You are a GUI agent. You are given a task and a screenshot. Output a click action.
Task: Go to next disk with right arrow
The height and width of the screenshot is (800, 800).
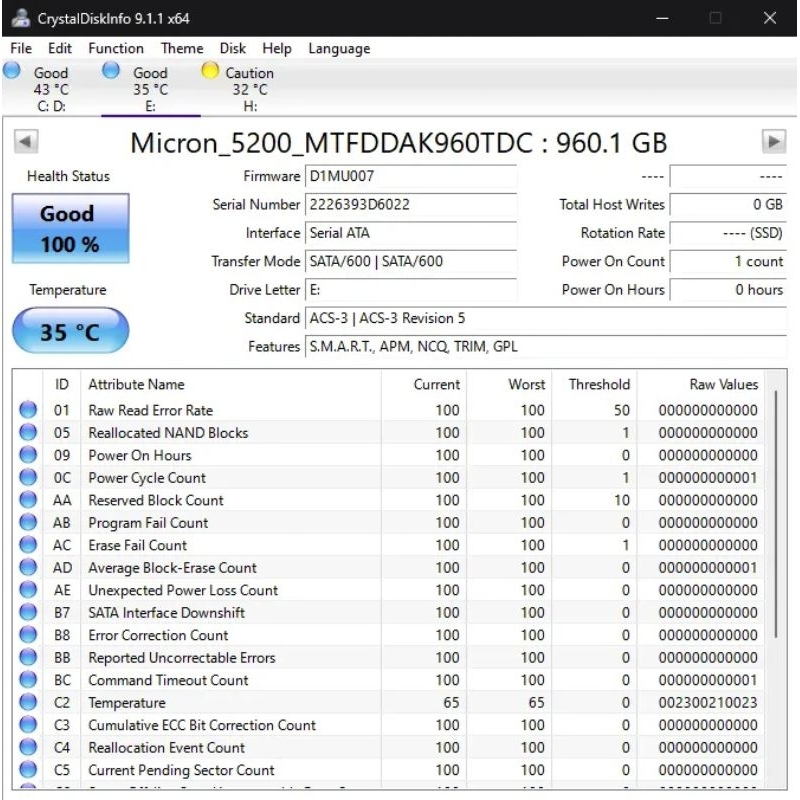[773, 141]
